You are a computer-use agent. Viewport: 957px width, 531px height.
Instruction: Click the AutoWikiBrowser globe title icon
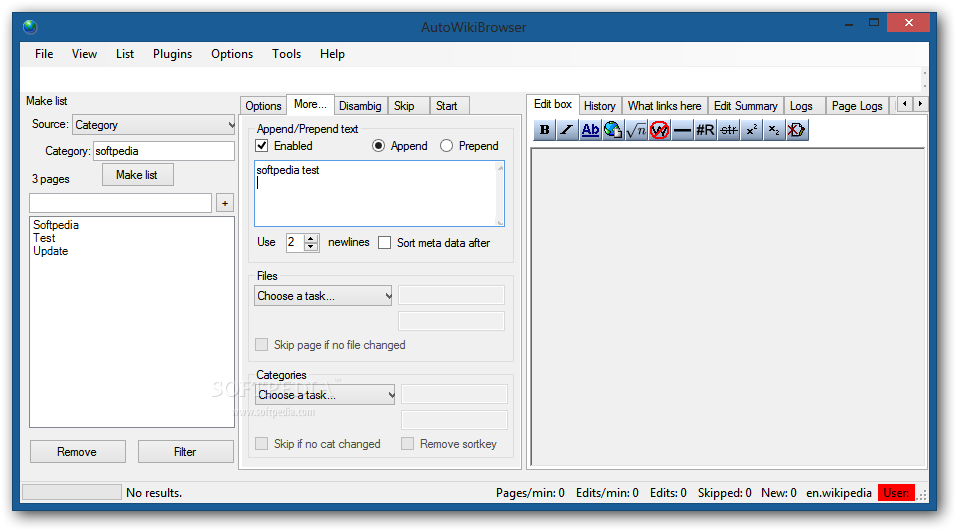(x=30, y=27)
